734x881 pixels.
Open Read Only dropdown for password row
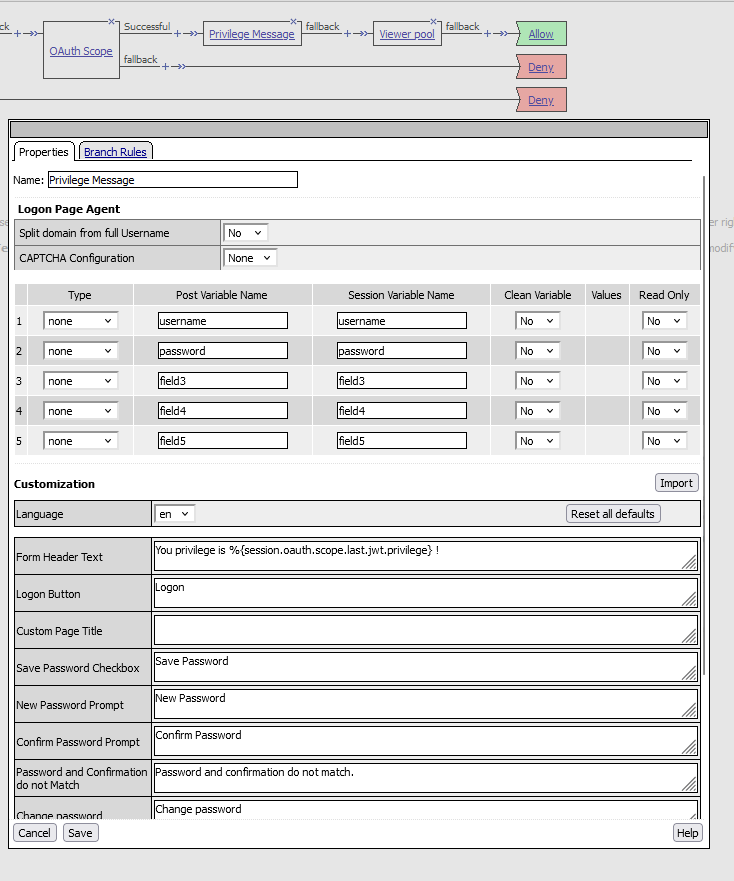coord(664,351)
